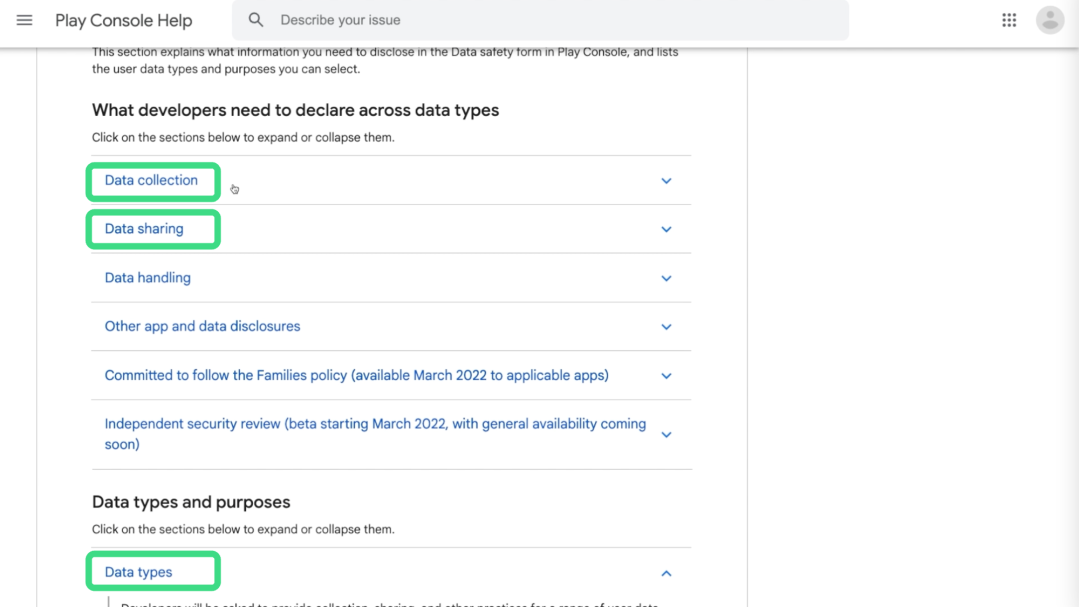Click the Independent security review chevron

pyautogui.click(x=666, y=435)
